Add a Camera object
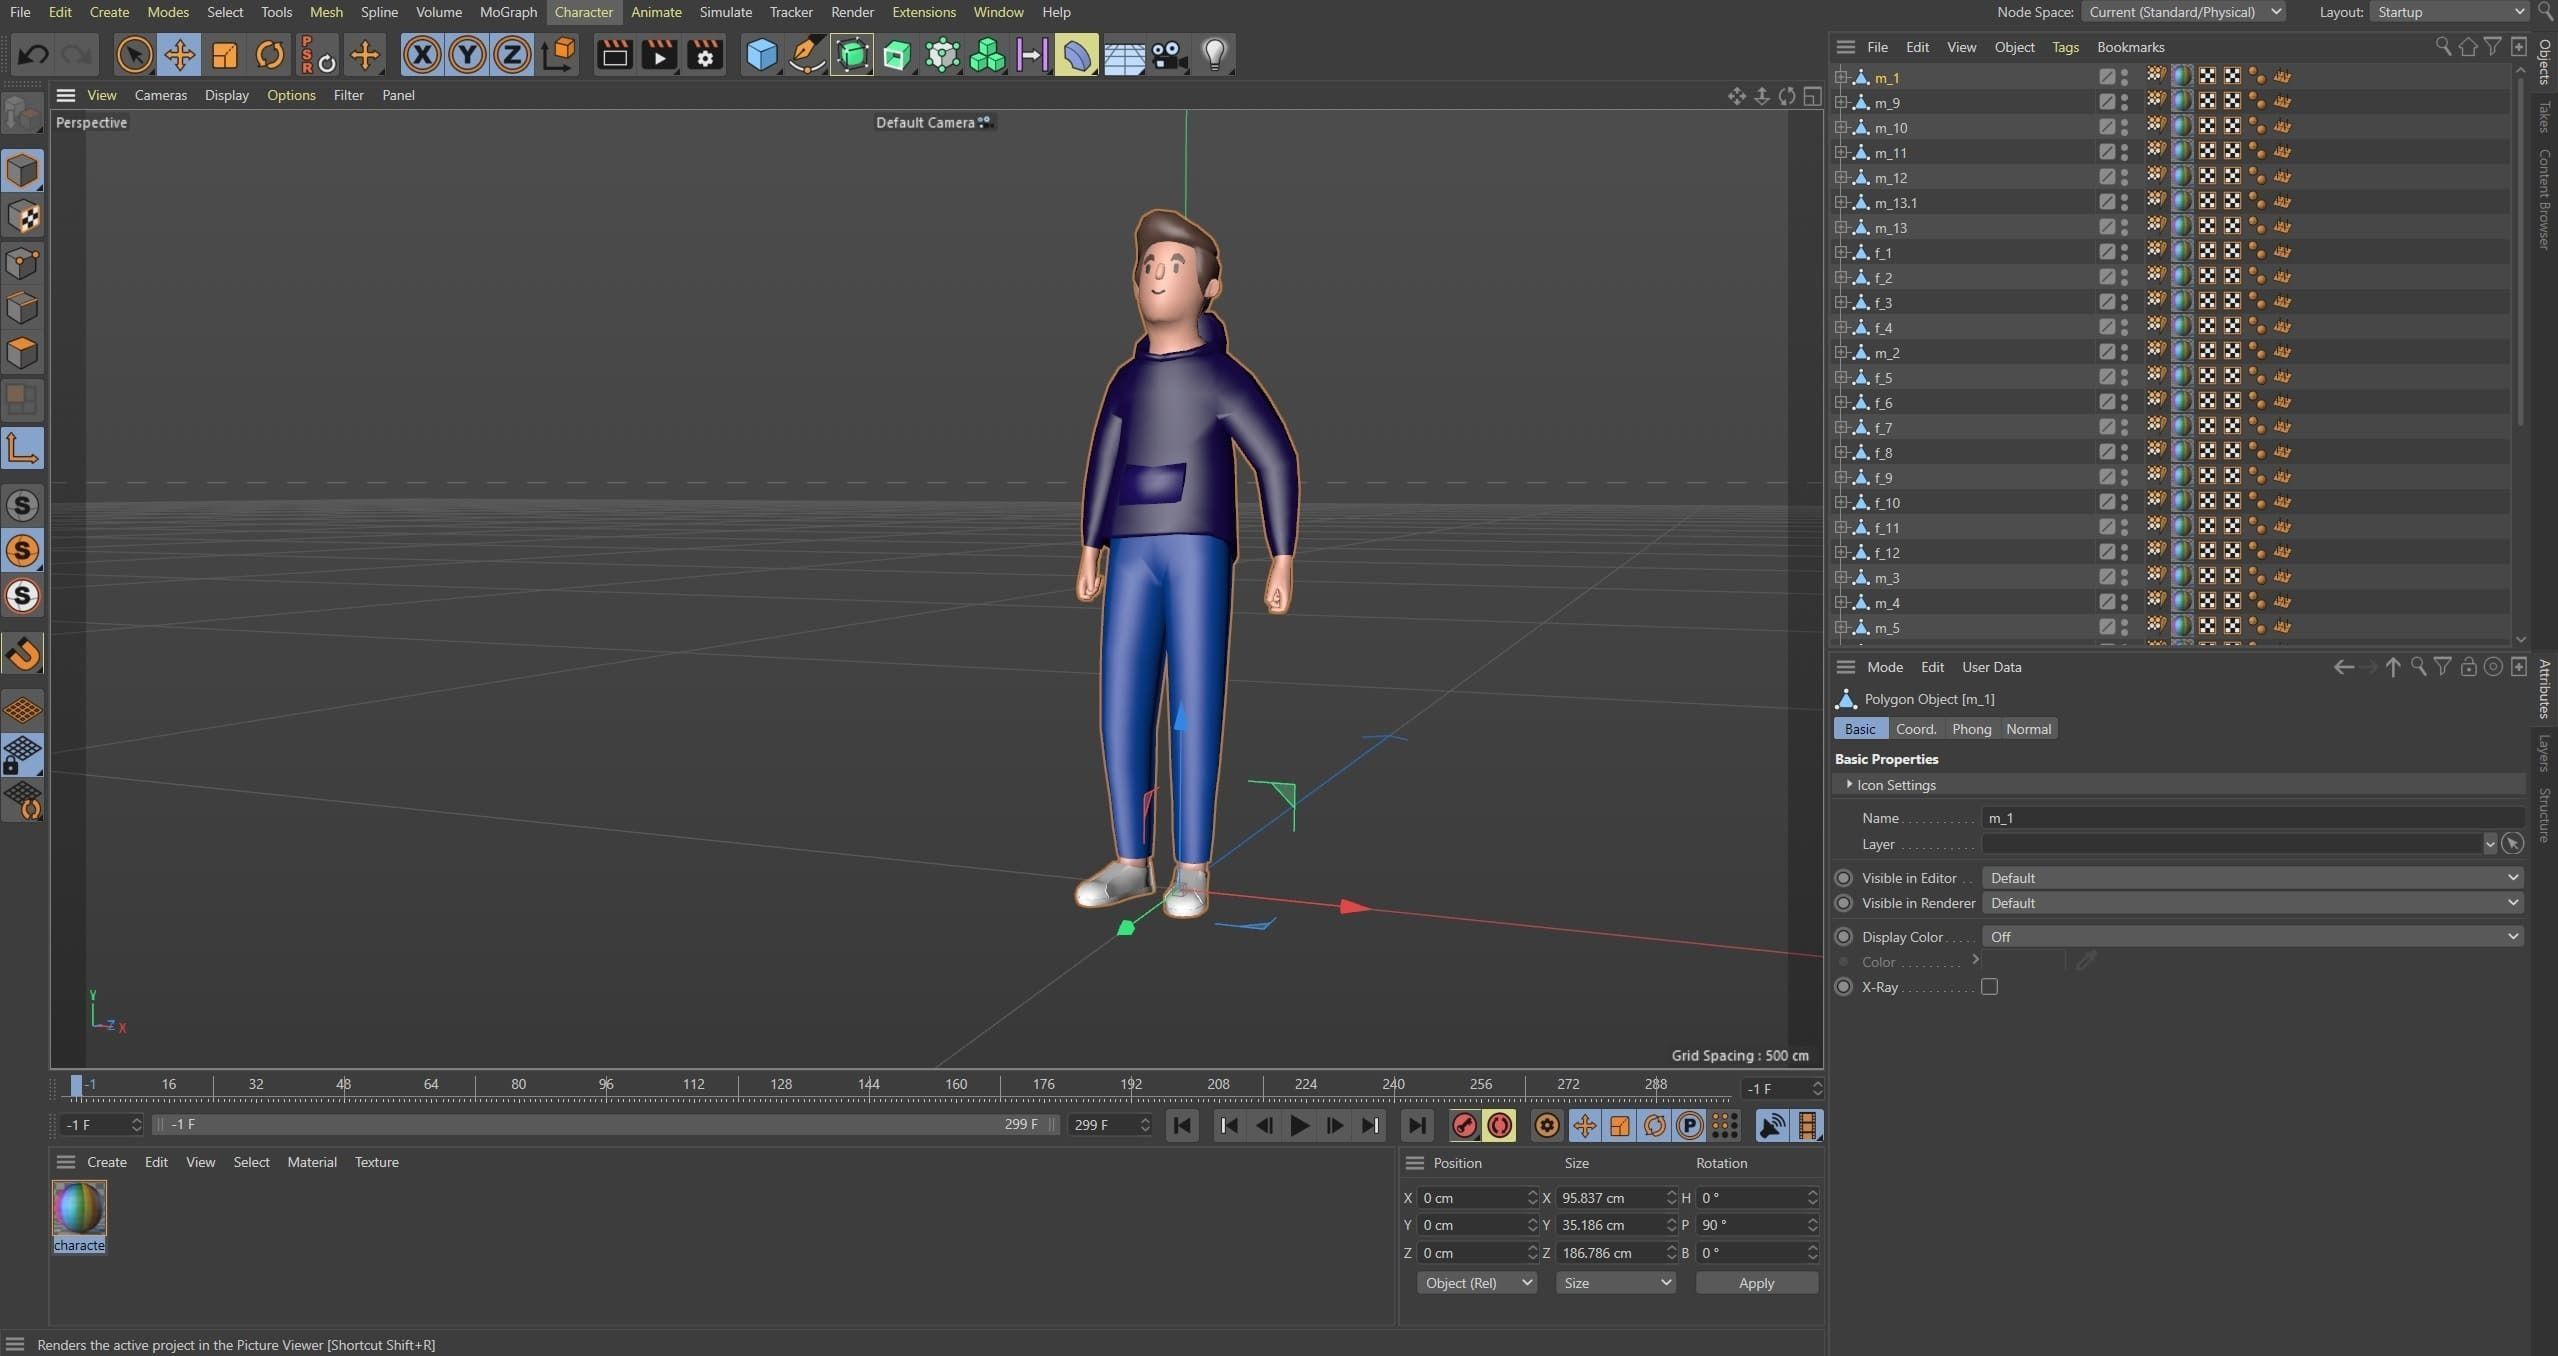The image size is (2558, 1356). click(x=1168, y=55)
